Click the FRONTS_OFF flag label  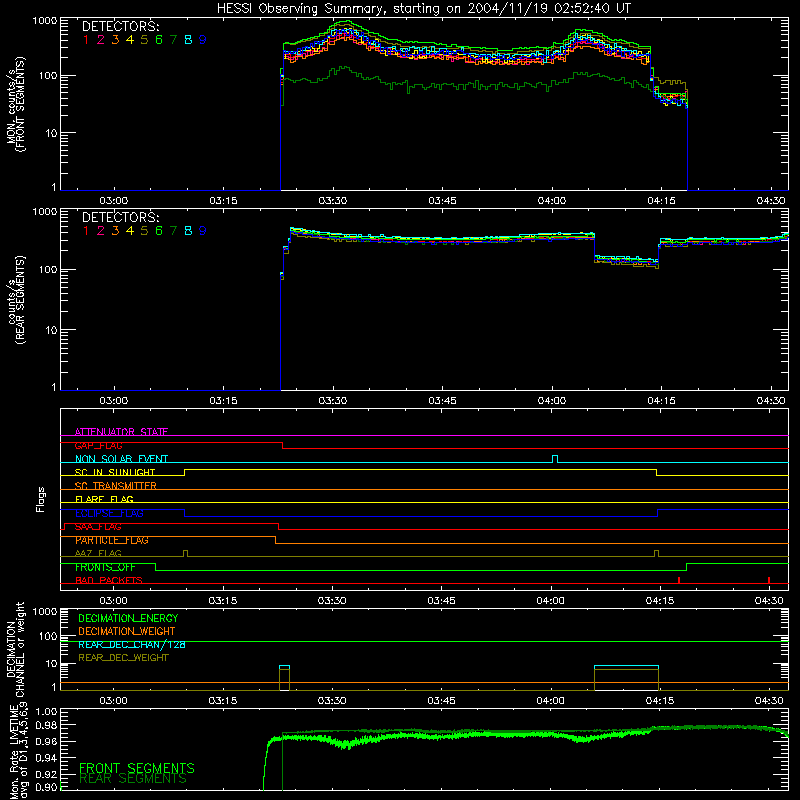[105, 567]
